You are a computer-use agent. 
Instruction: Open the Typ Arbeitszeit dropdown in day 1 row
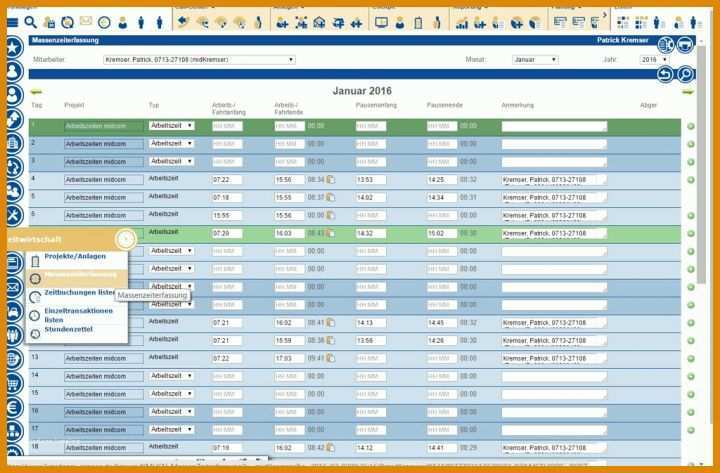tap(171, 125)
